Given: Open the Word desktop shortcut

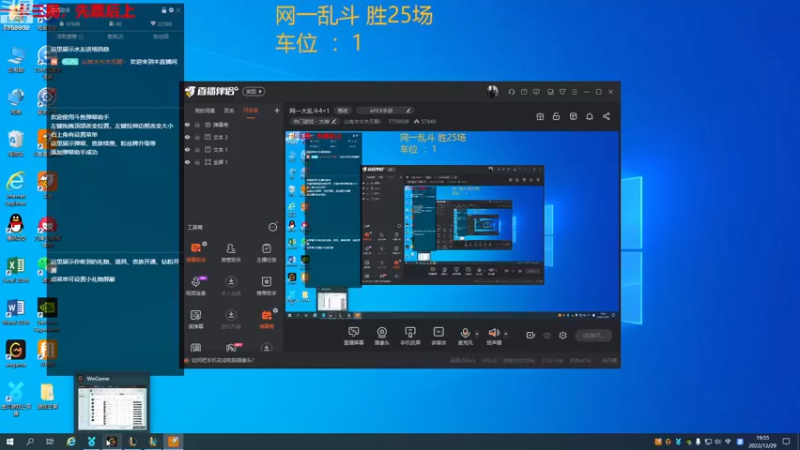Looking at the screenshot, I should 16,312.
